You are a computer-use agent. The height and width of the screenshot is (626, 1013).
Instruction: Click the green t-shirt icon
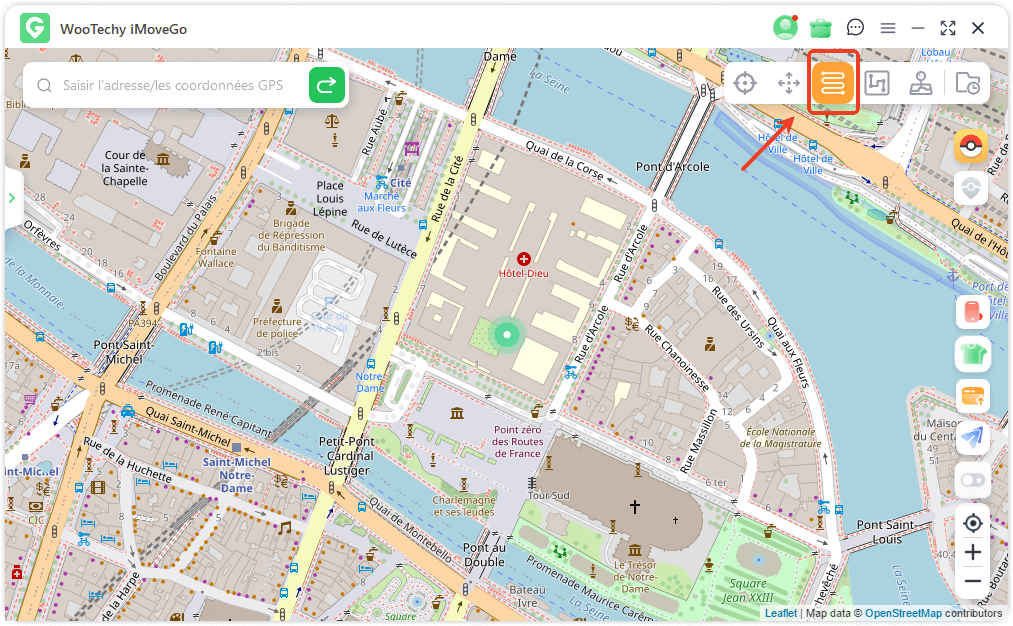pos(972,353)
